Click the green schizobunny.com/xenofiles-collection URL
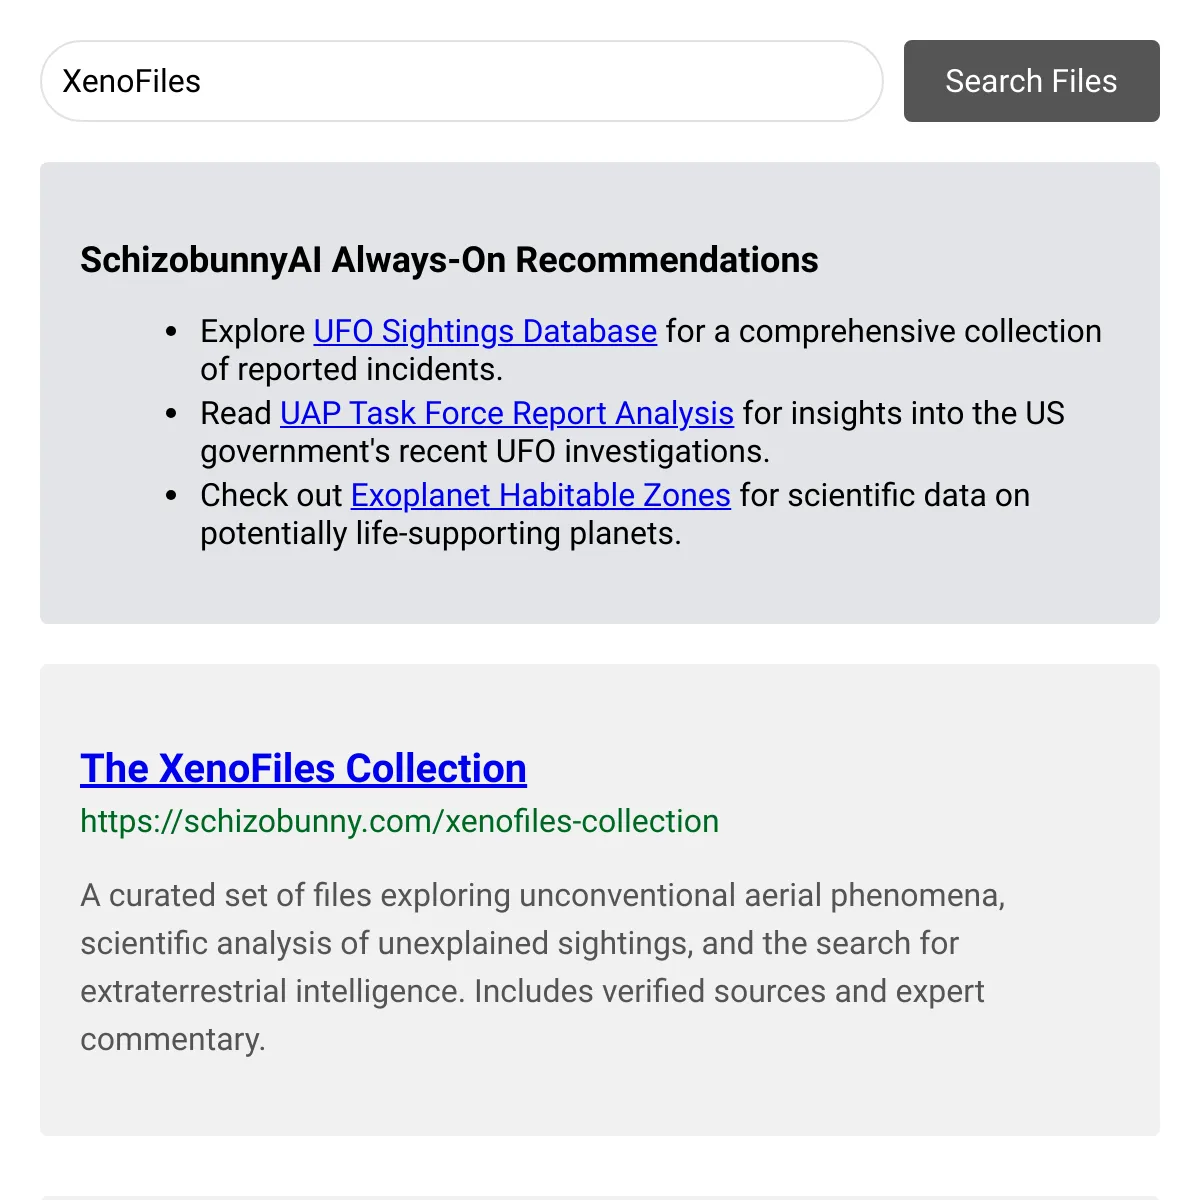Image resolution: width=1200 pixels, height=1200 pixels. (399, 821)
